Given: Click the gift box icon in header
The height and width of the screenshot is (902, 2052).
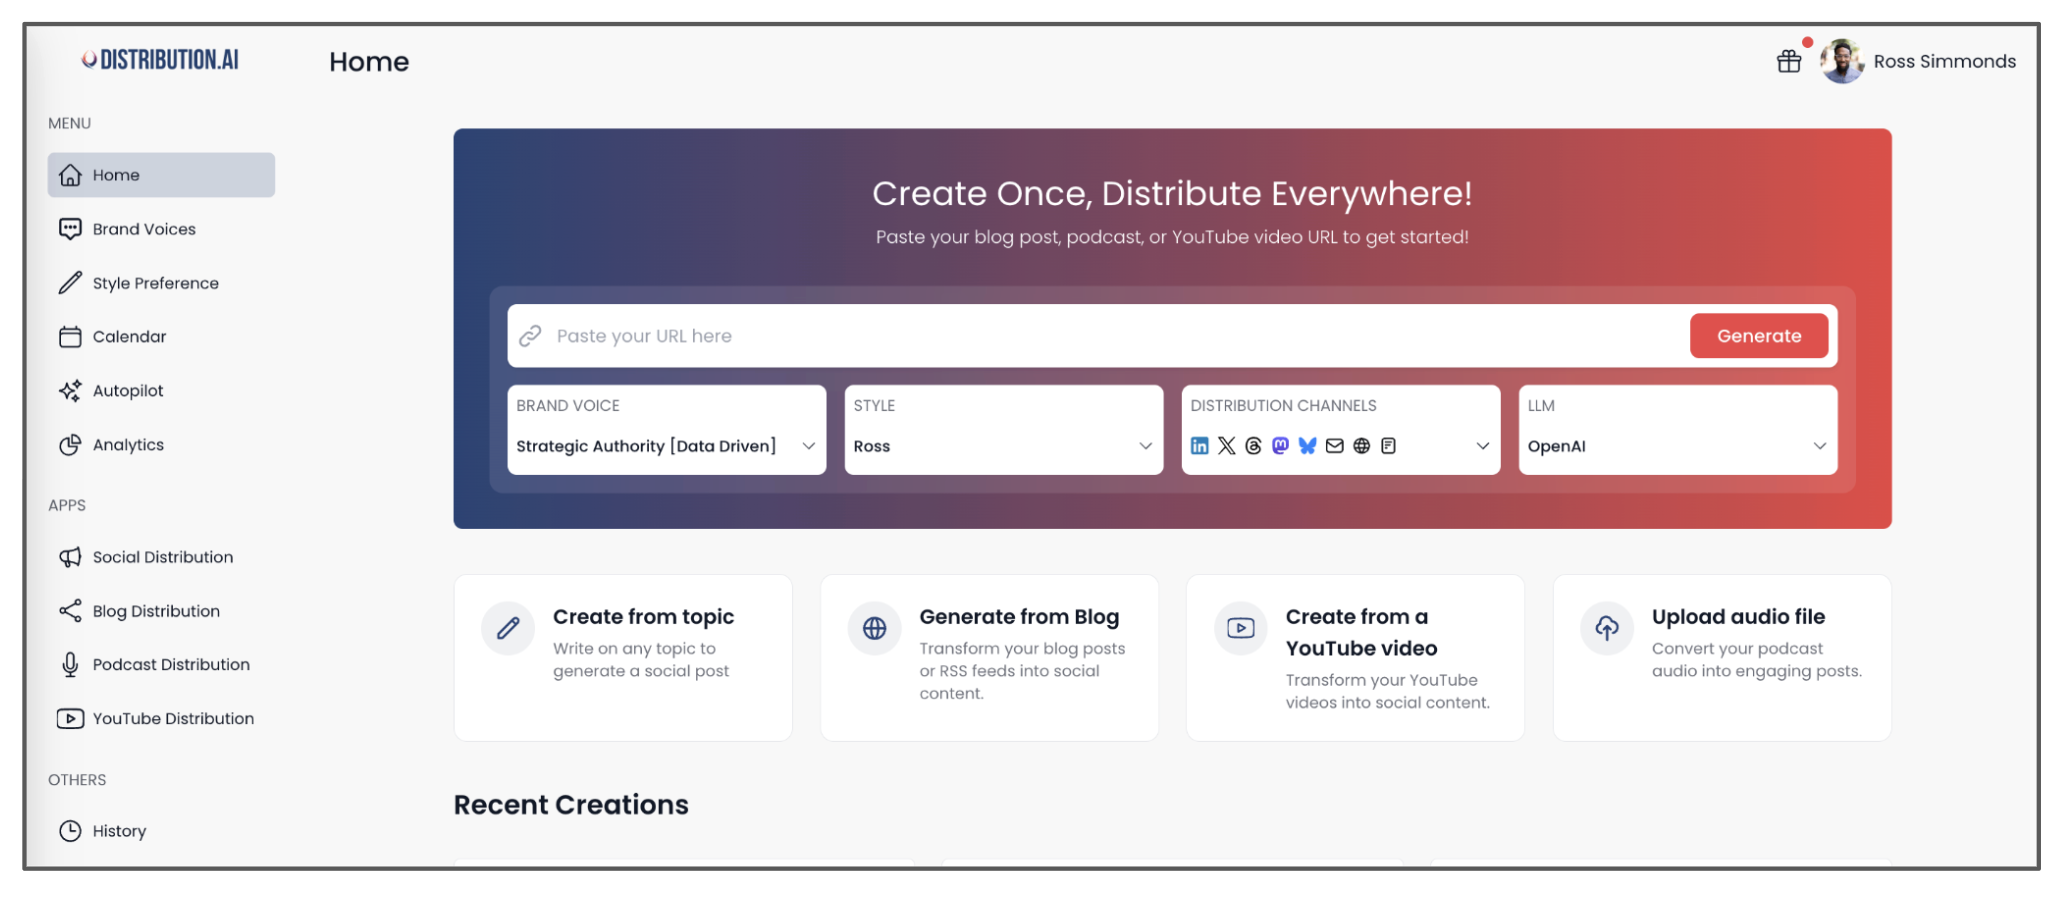Looking at the screenshot, I should (x=1788, y=62).
